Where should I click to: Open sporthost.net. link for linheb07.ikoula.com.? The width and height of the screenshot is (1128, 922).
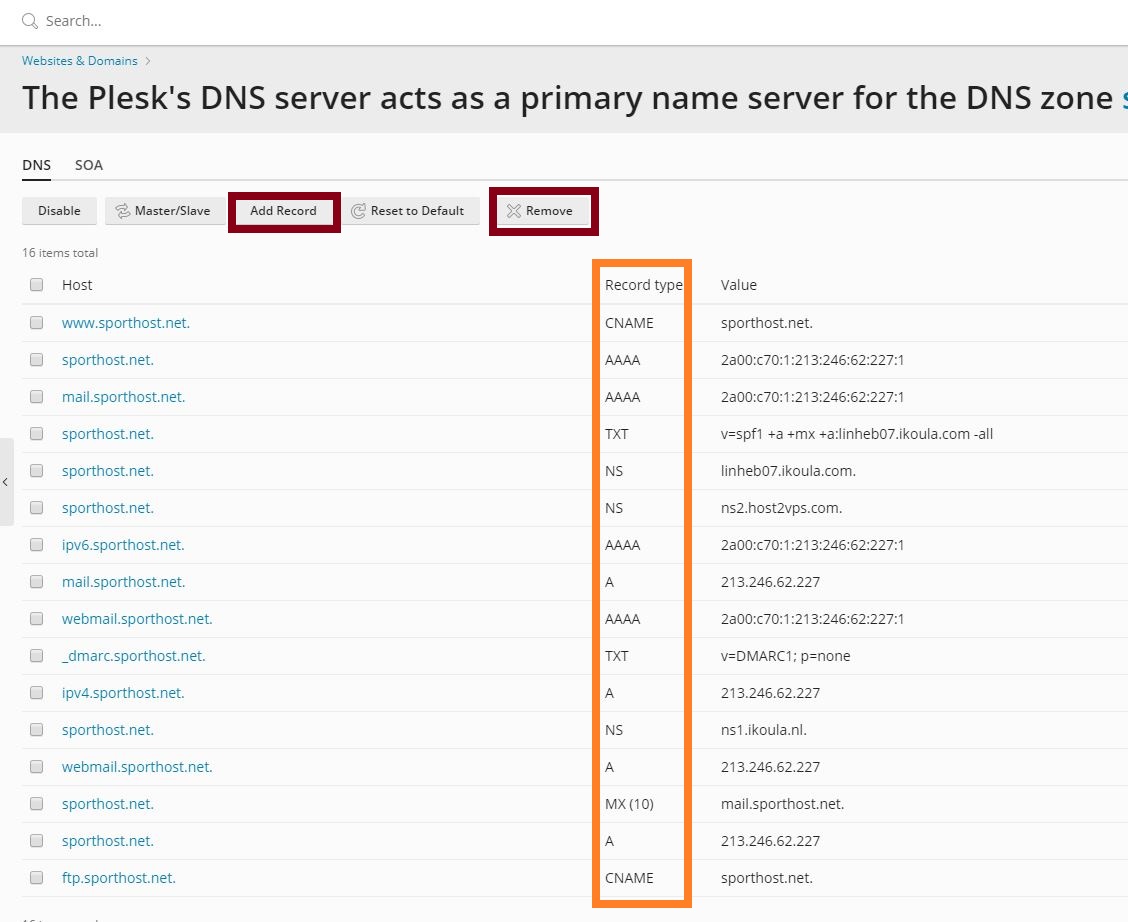click(x=108, y=471)
